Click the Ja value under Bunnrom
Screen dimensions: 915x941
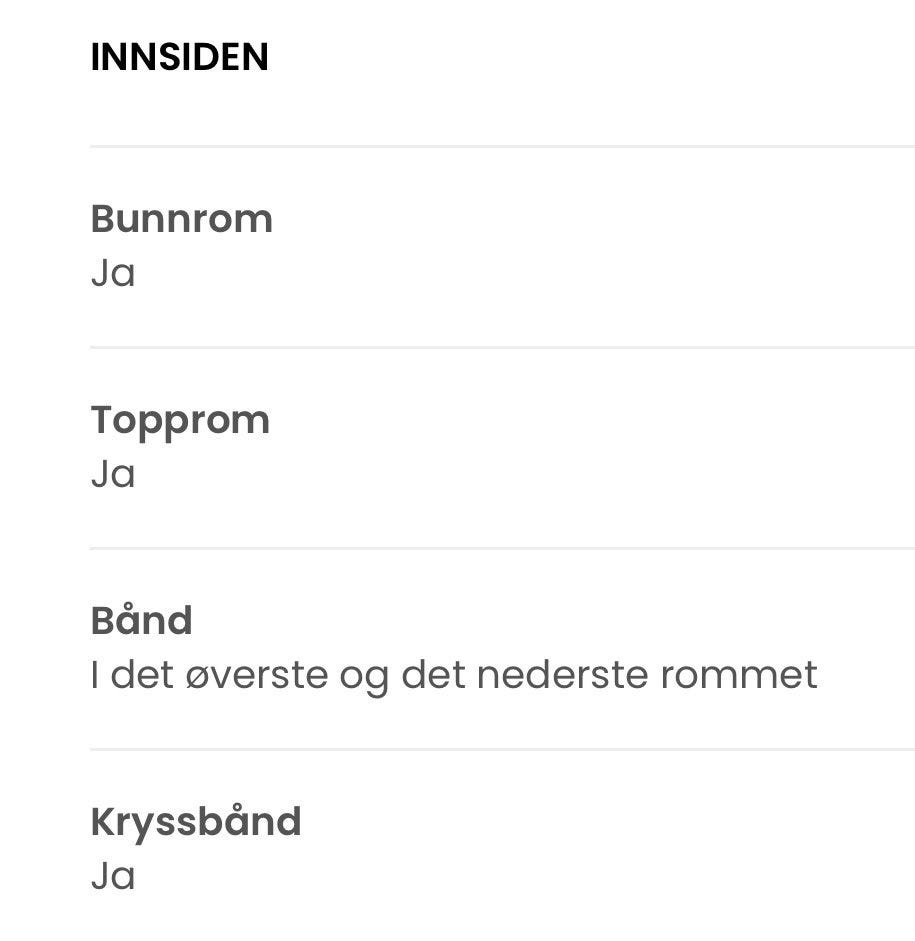pyautogui.click(x=113, y=274)
